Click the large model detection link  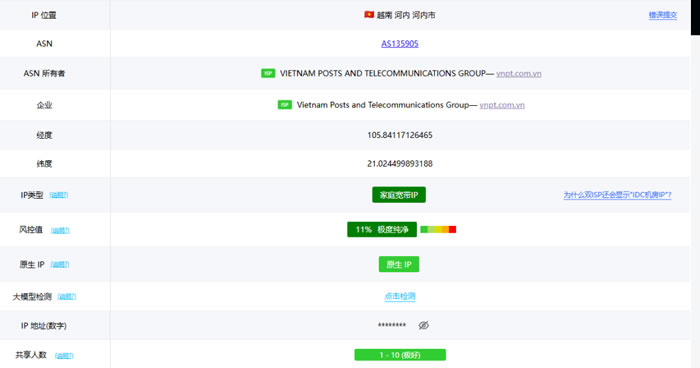[x=400, y=296]
